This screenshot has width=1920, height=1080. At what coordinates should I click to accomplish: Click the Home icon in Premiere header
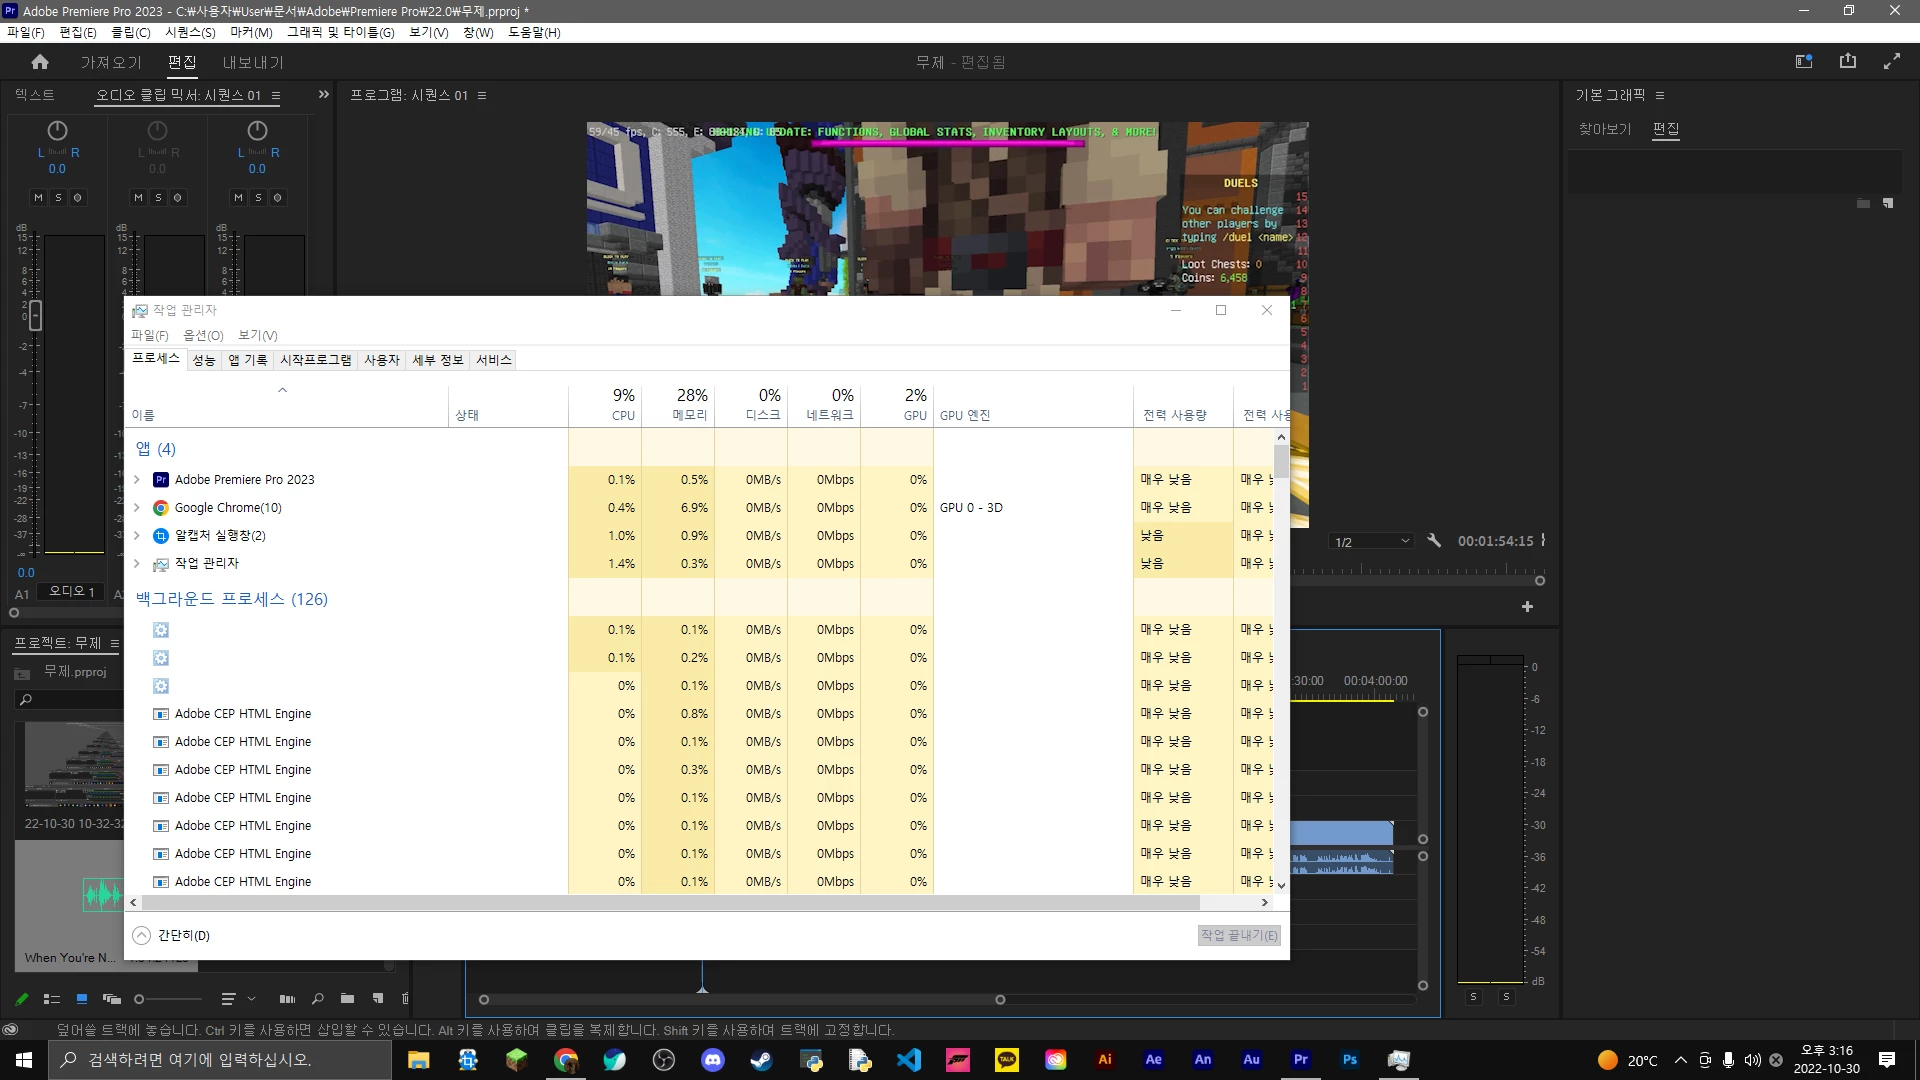tap(40, 62)
